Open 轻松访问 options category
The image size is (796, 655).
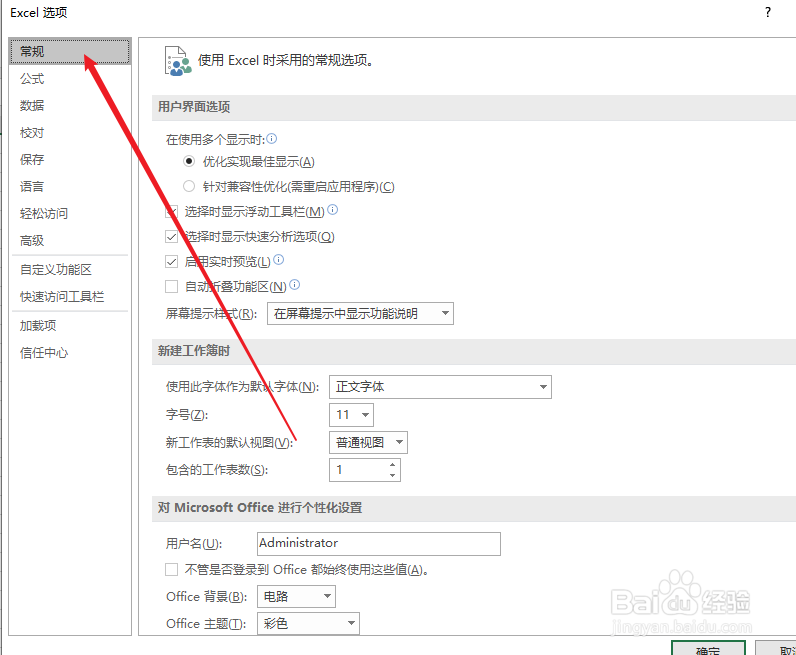click(x=70, y=213)
